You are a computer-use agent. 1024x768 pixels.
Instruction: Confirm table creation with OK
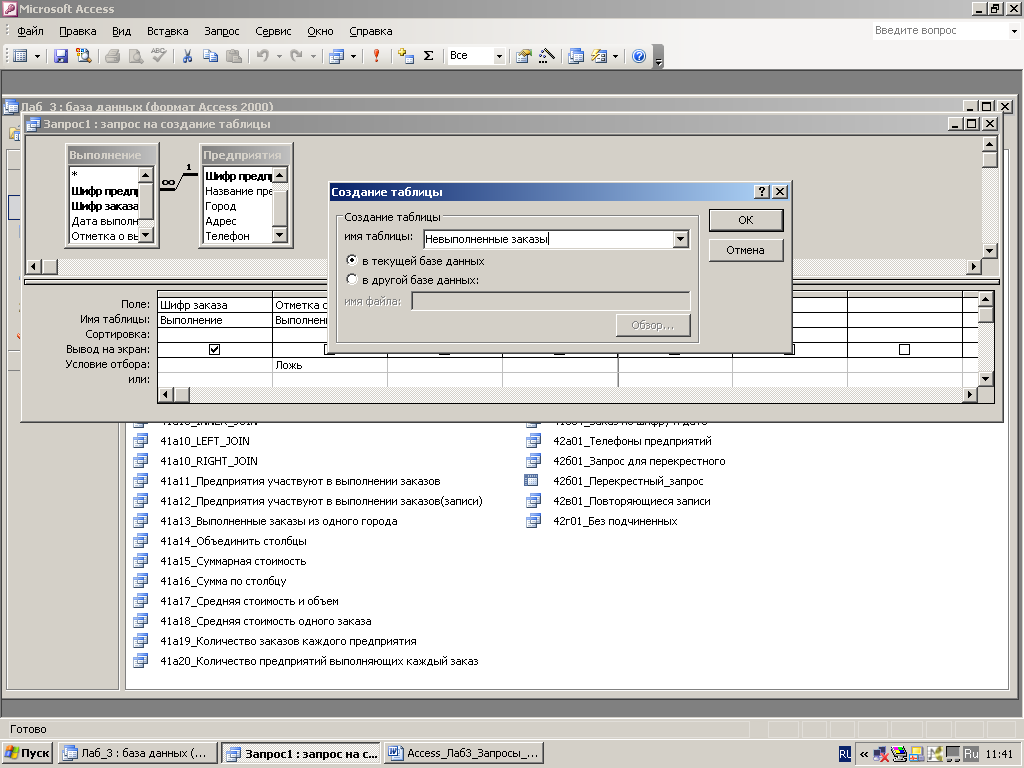746,220
